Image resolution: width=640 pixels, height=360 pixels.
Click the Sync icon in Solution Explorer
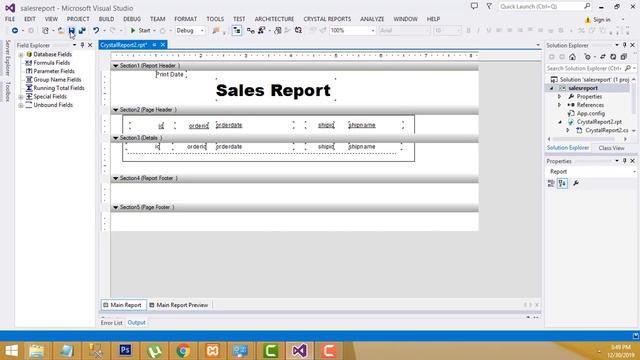[602, 57]
